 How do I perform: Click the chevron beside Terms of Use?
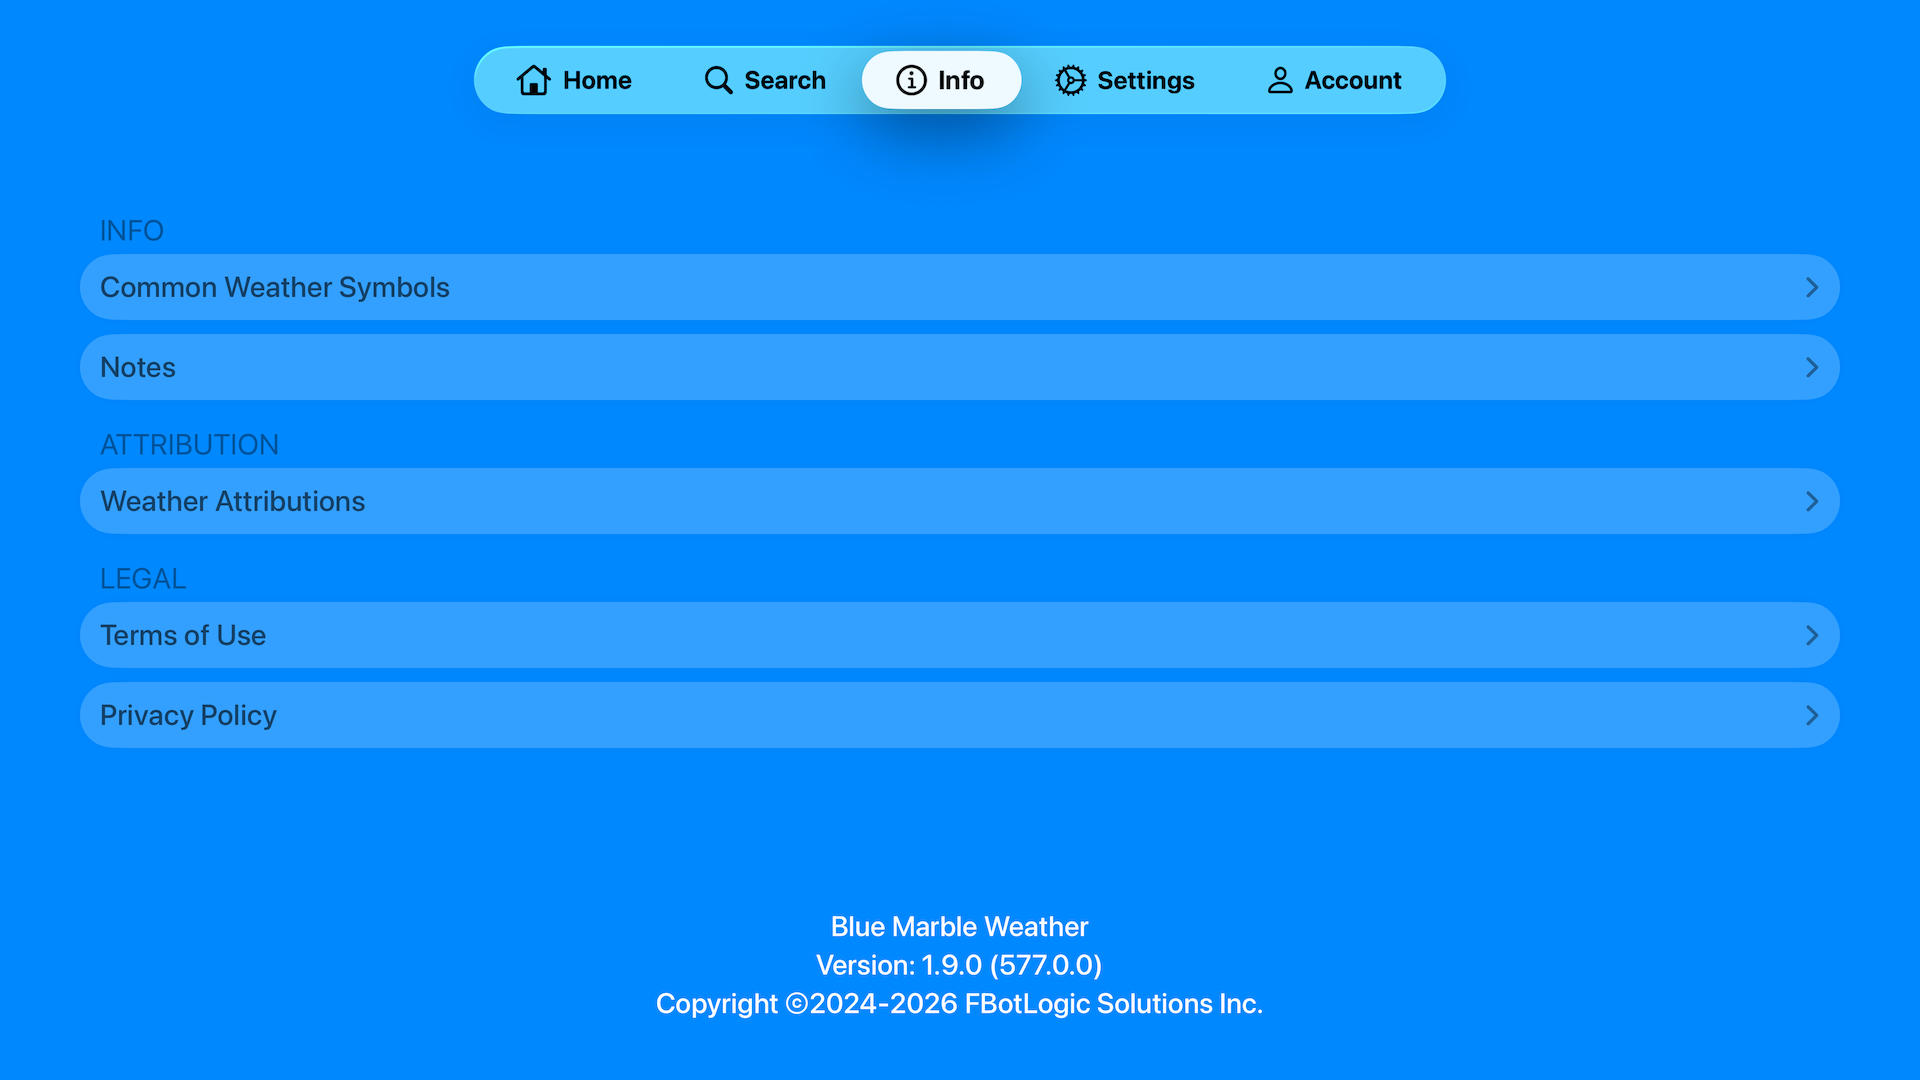[1812, 635]
